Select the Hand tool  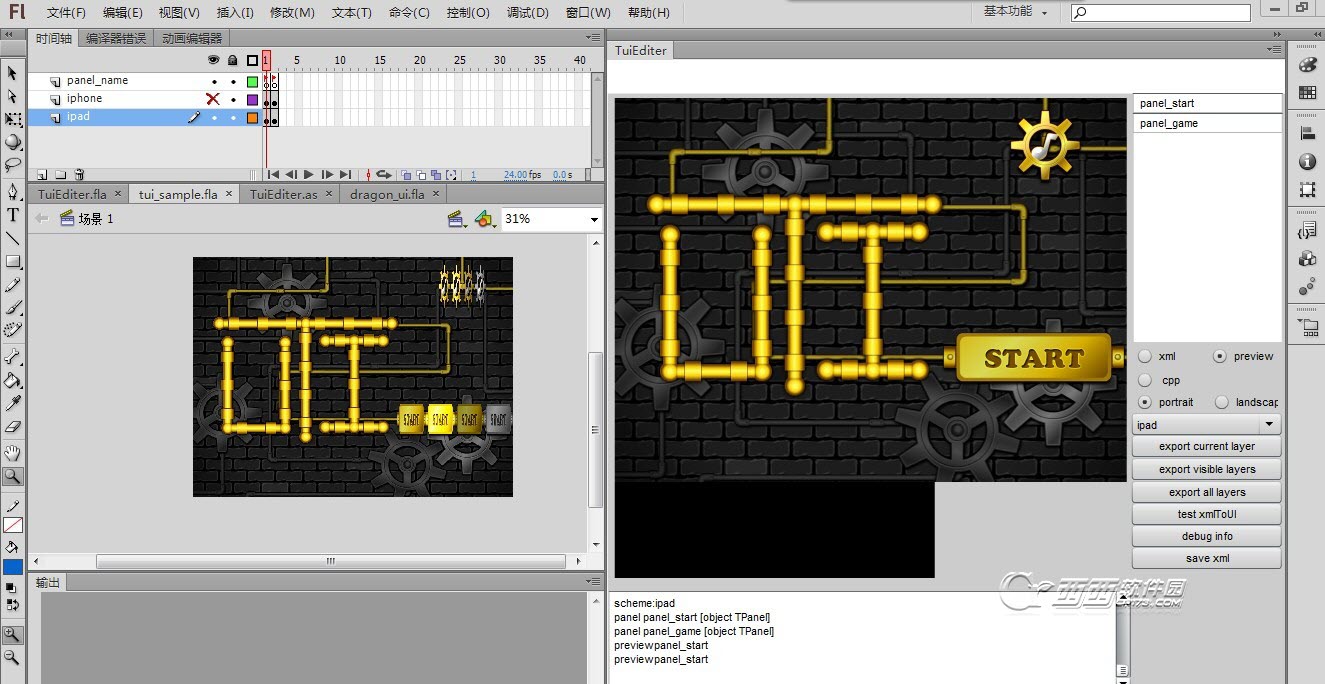point(13,453)
